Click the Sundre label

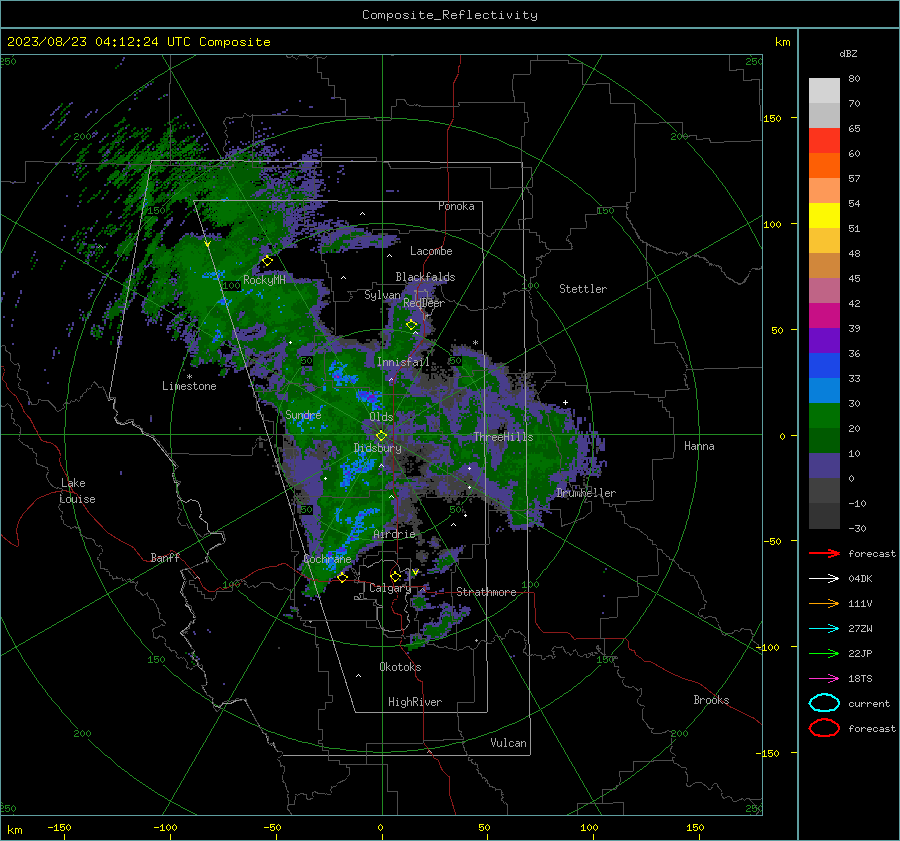(x=303, y=415)
